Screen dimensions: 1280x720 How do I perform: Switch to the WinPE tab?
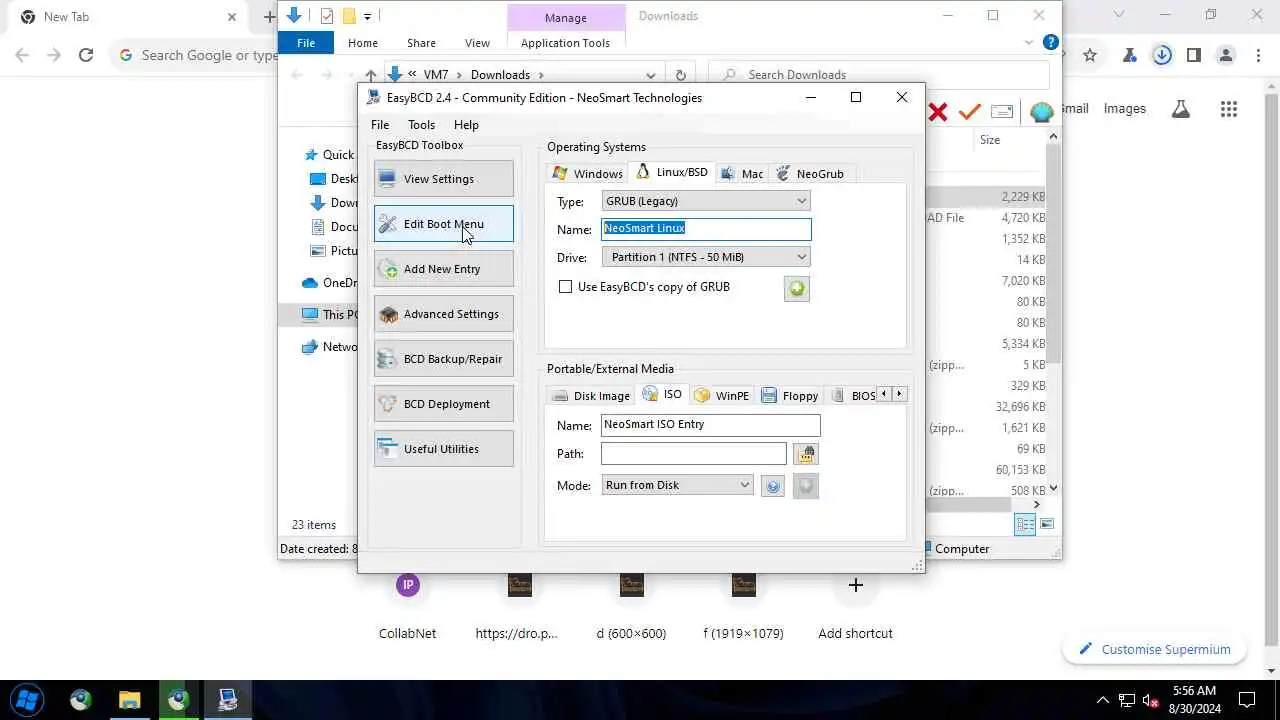722,396
